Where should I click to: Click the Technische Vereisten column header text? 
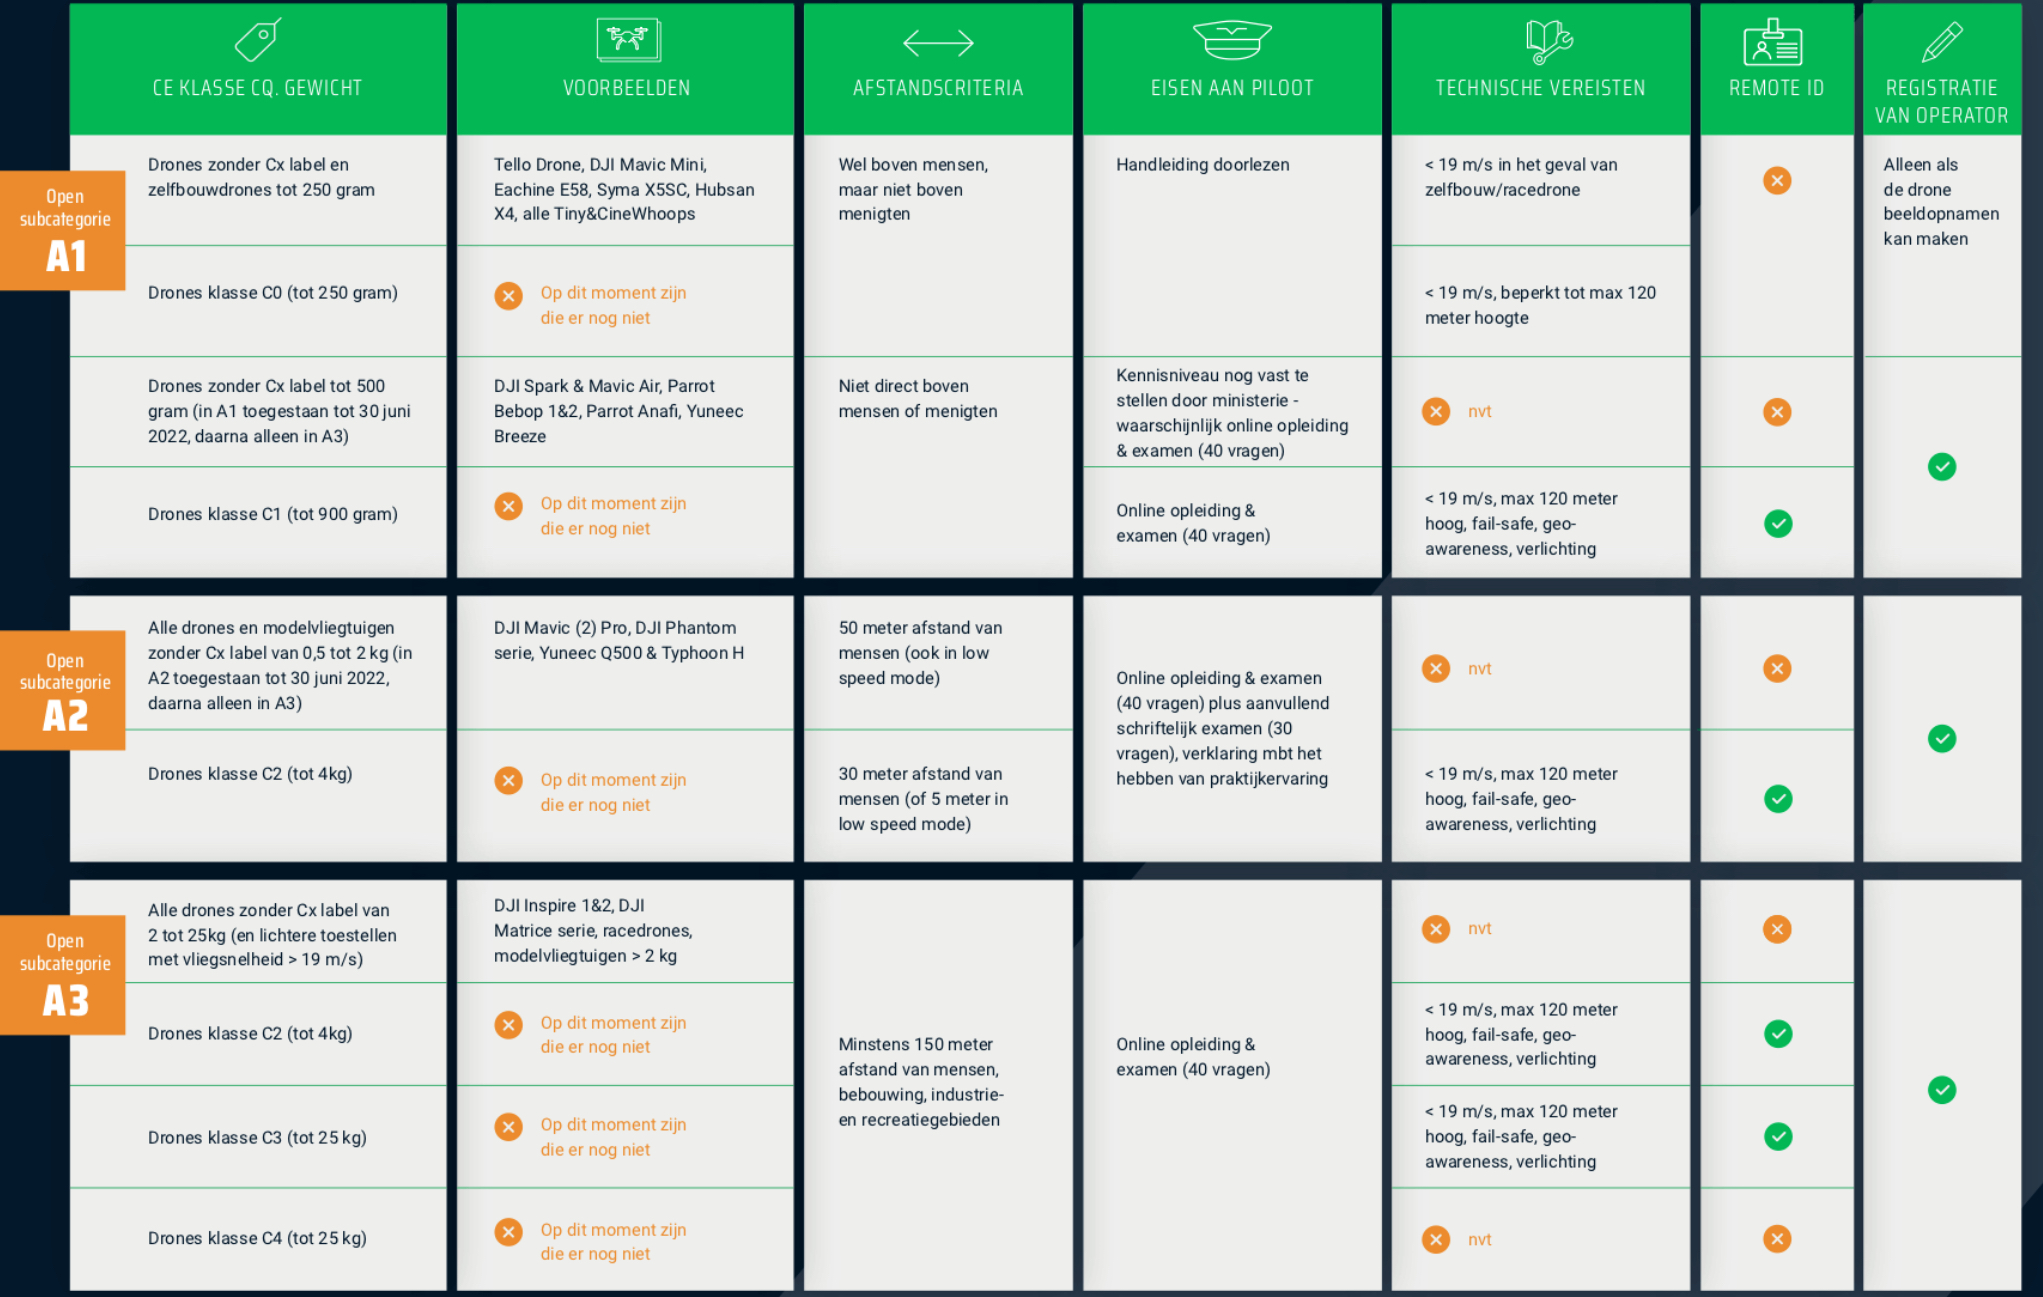1540,88
